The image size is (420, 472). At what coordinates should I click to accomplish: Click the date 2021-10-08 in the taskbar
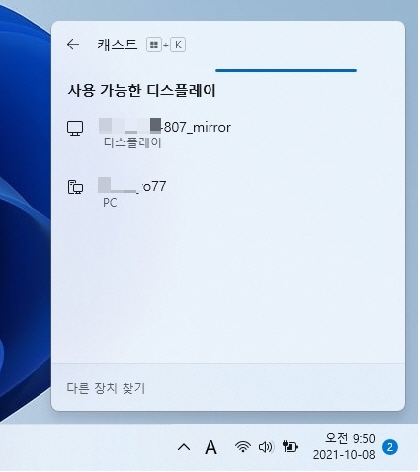click(344, 455)
